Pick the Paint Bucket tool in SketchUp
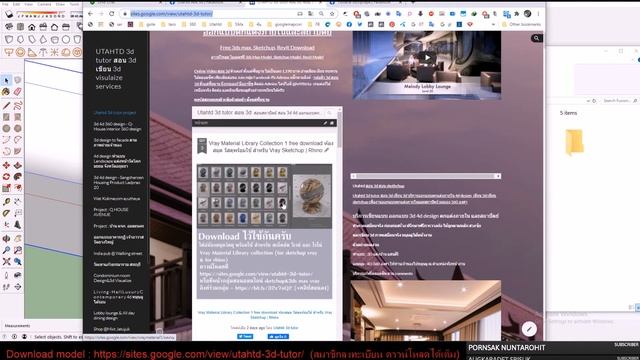Viewport: 640px width, 360px height. (x=6, y=92)
